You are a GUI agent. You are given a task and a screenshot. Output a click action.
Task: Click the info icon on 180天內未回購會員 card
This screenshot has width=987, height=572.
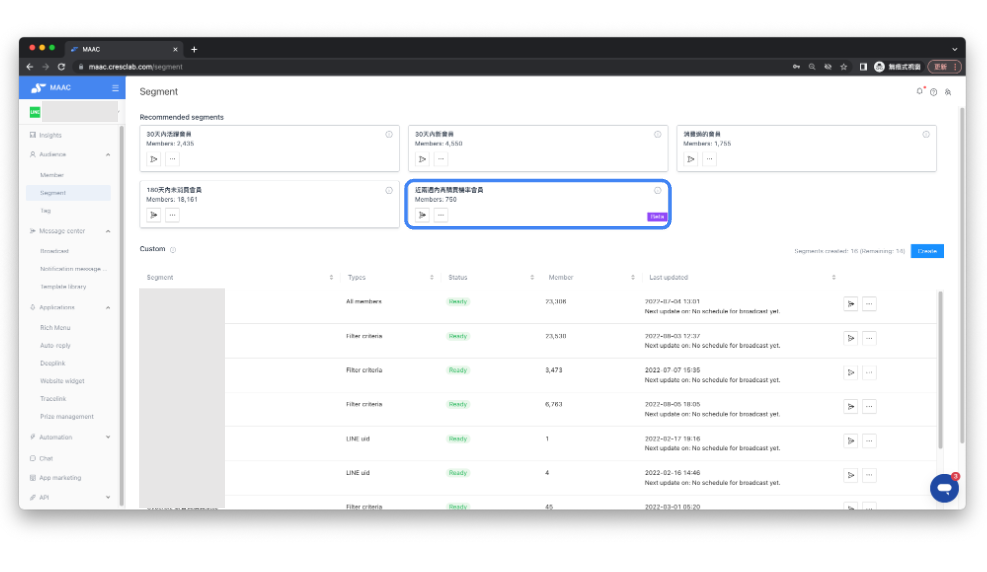coord(389,190)
